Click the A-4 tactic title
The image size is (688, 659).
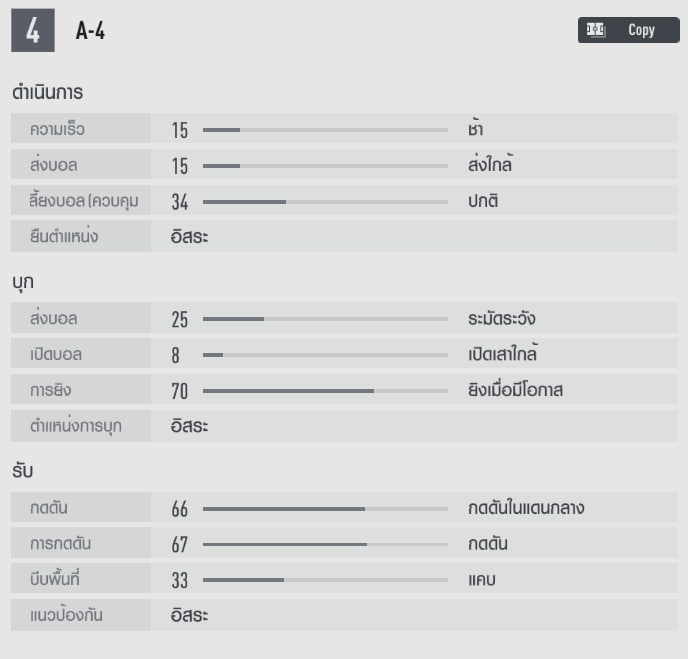90,32
